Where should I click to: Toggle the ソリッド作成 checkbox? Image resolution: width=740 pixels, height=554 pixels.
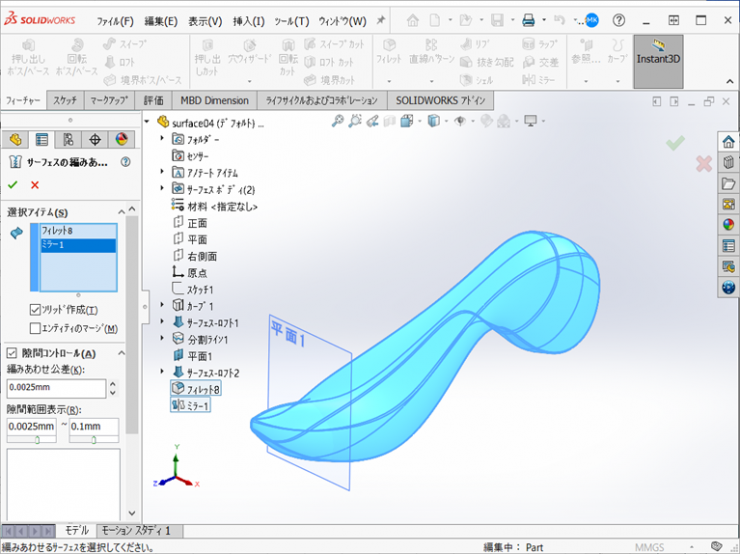(x=35, y=310)
